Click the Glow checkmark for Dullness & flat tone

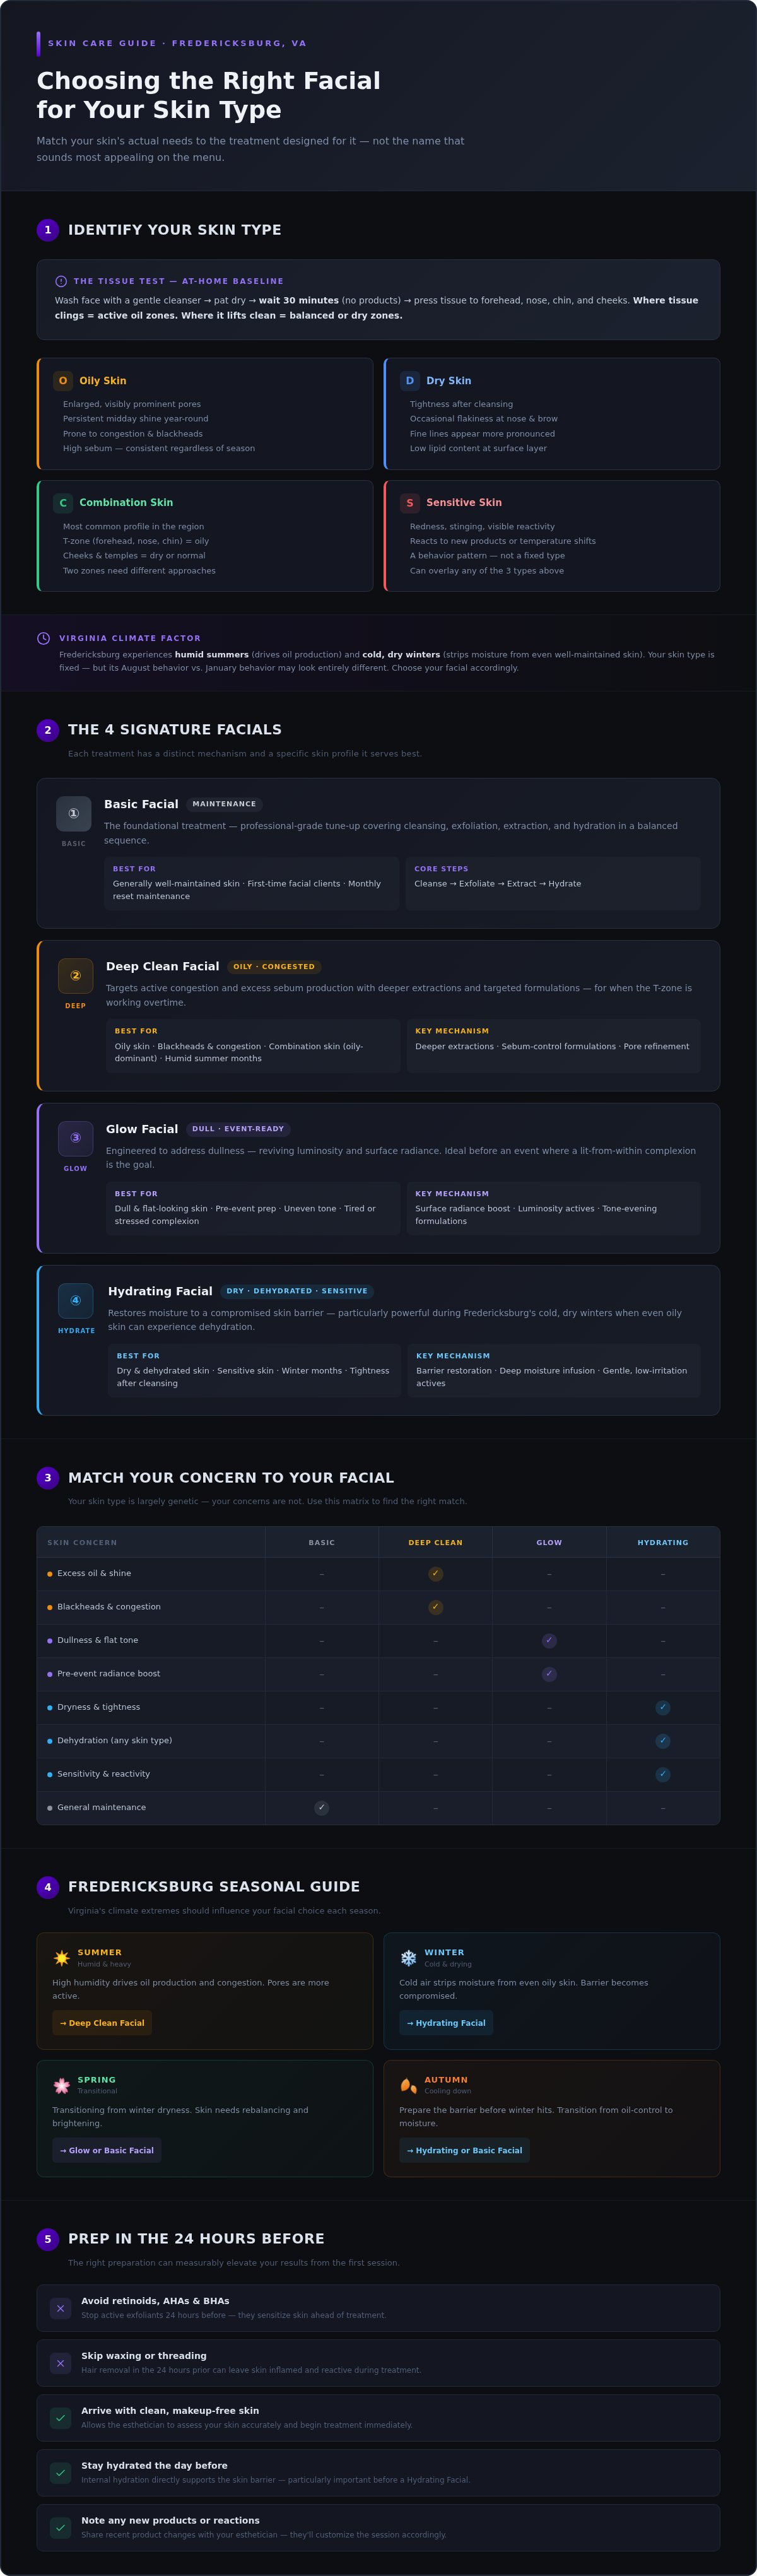tap(549, 1641)
